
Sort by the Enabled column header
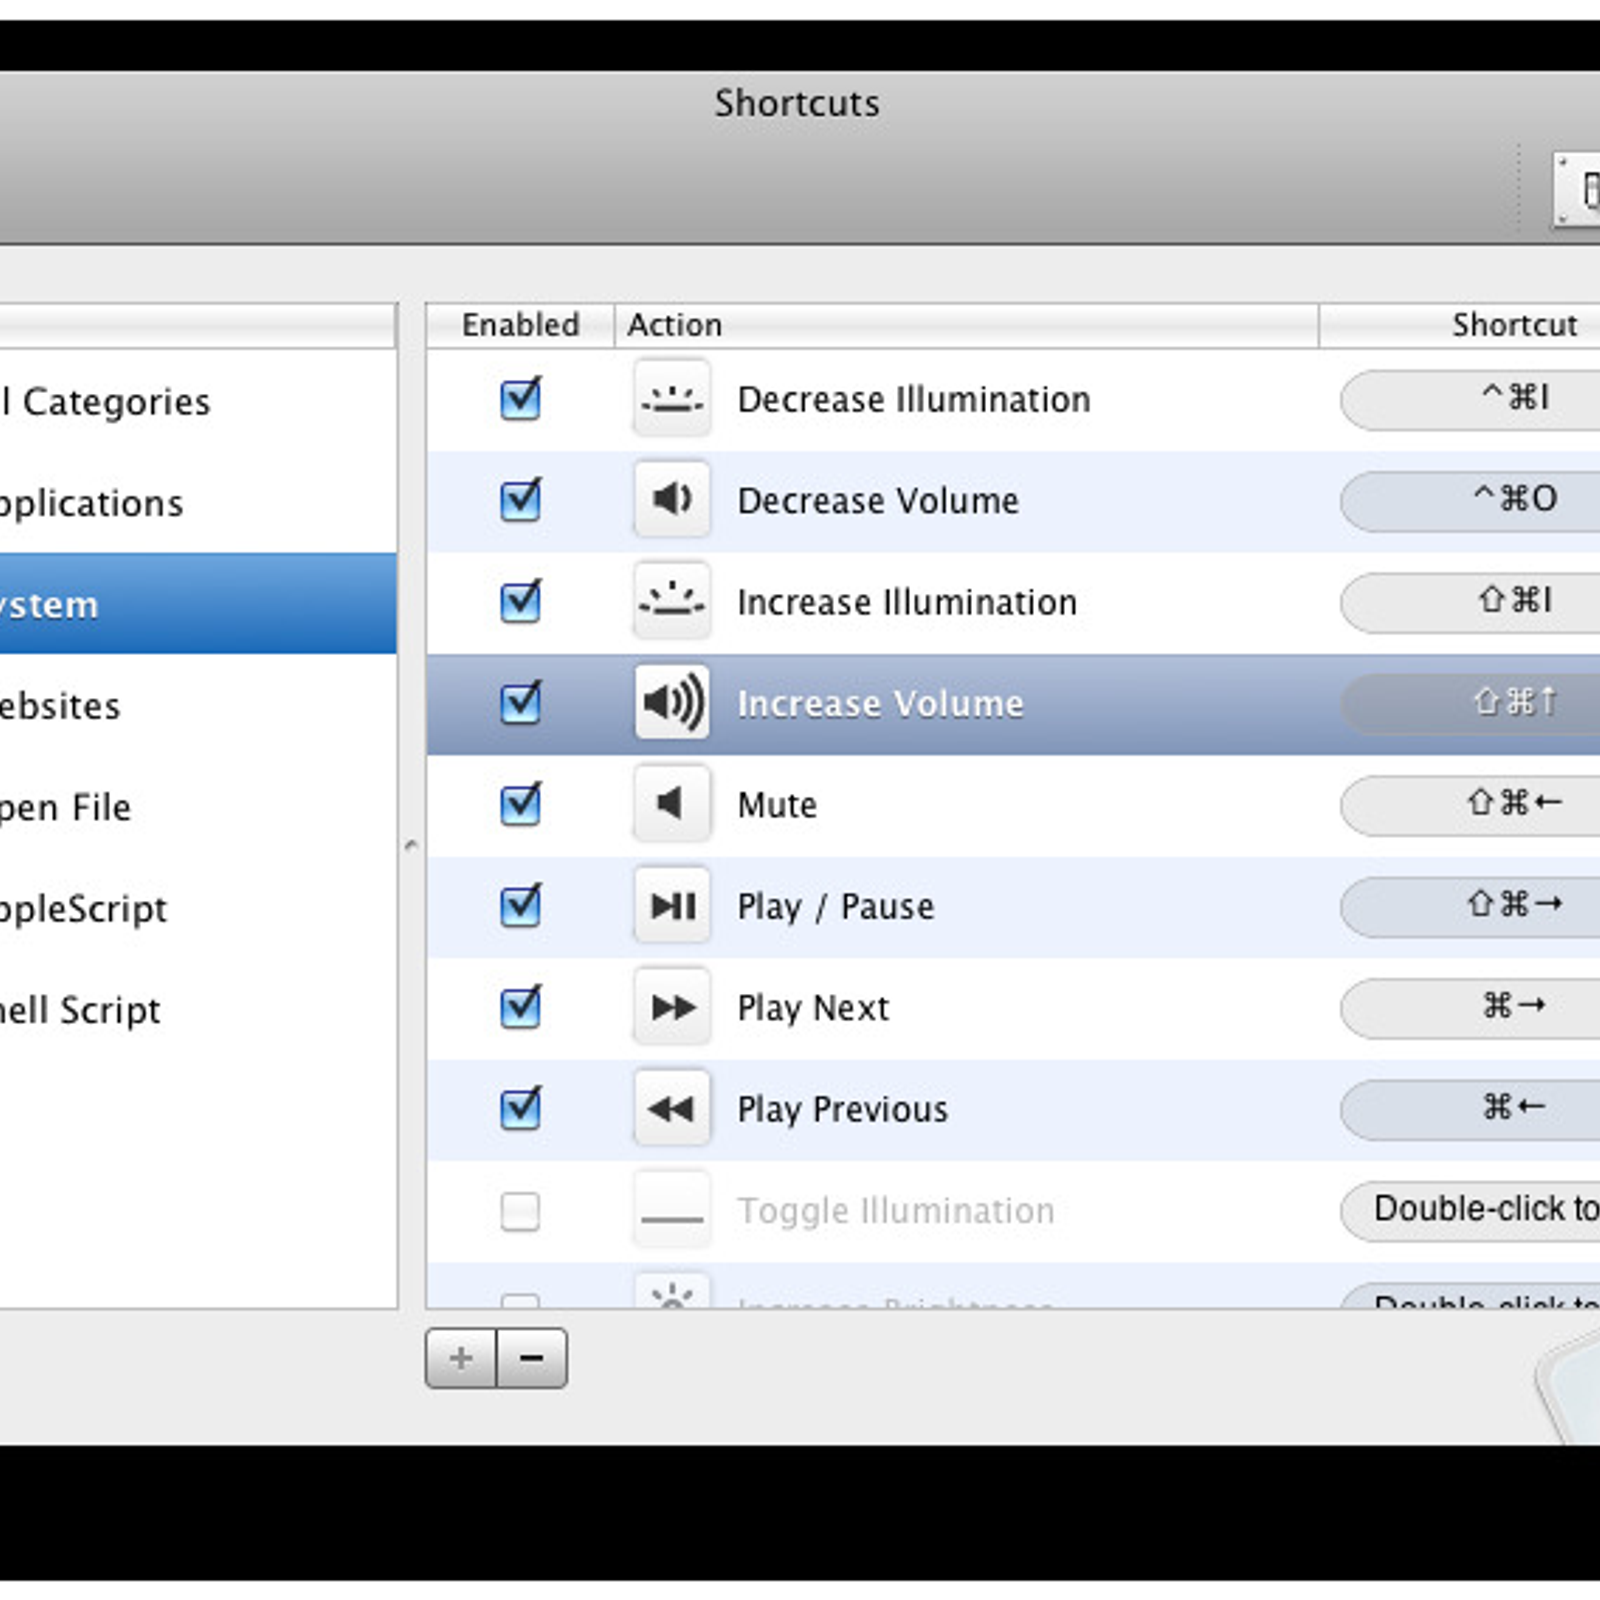520,325
